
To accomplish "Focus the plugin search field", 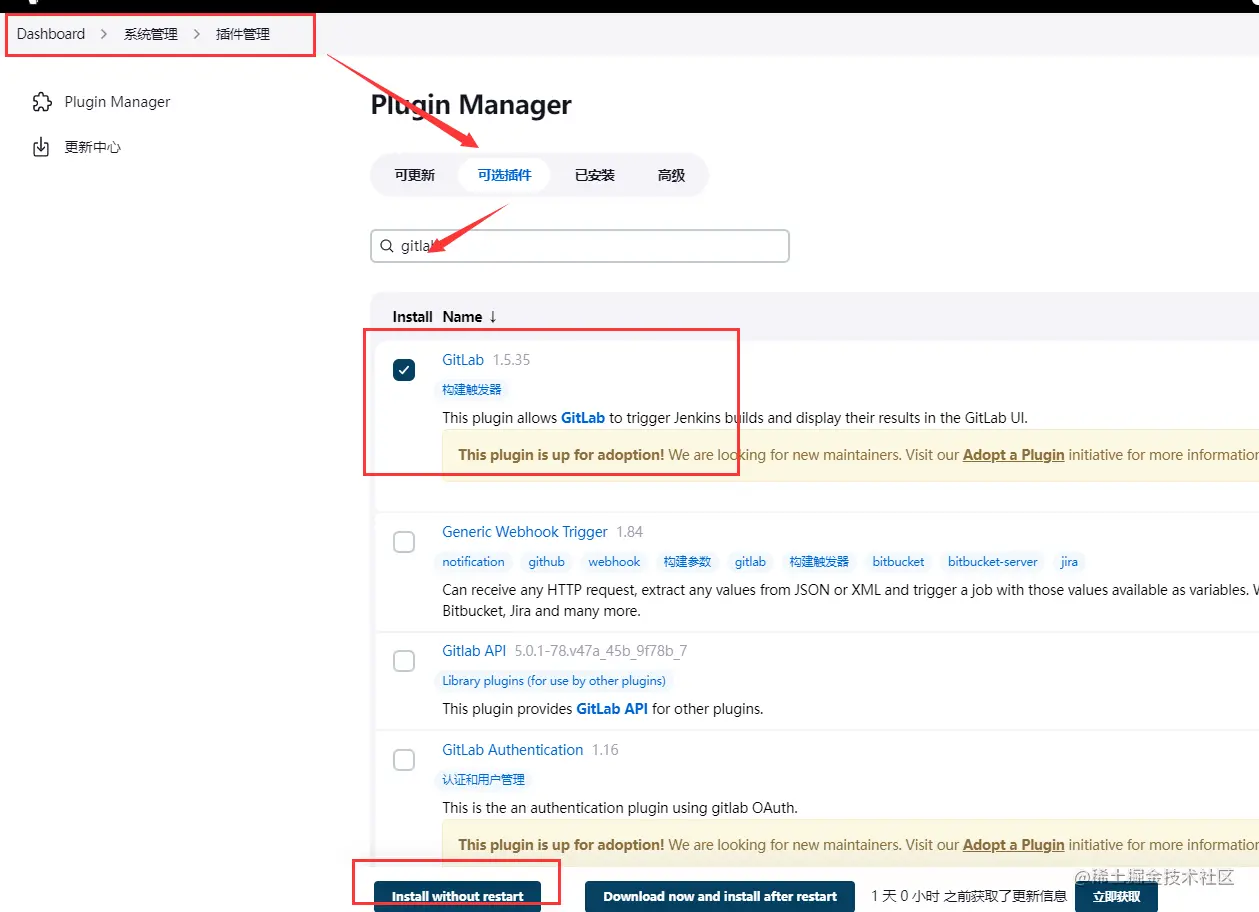I will pos(580,246).
